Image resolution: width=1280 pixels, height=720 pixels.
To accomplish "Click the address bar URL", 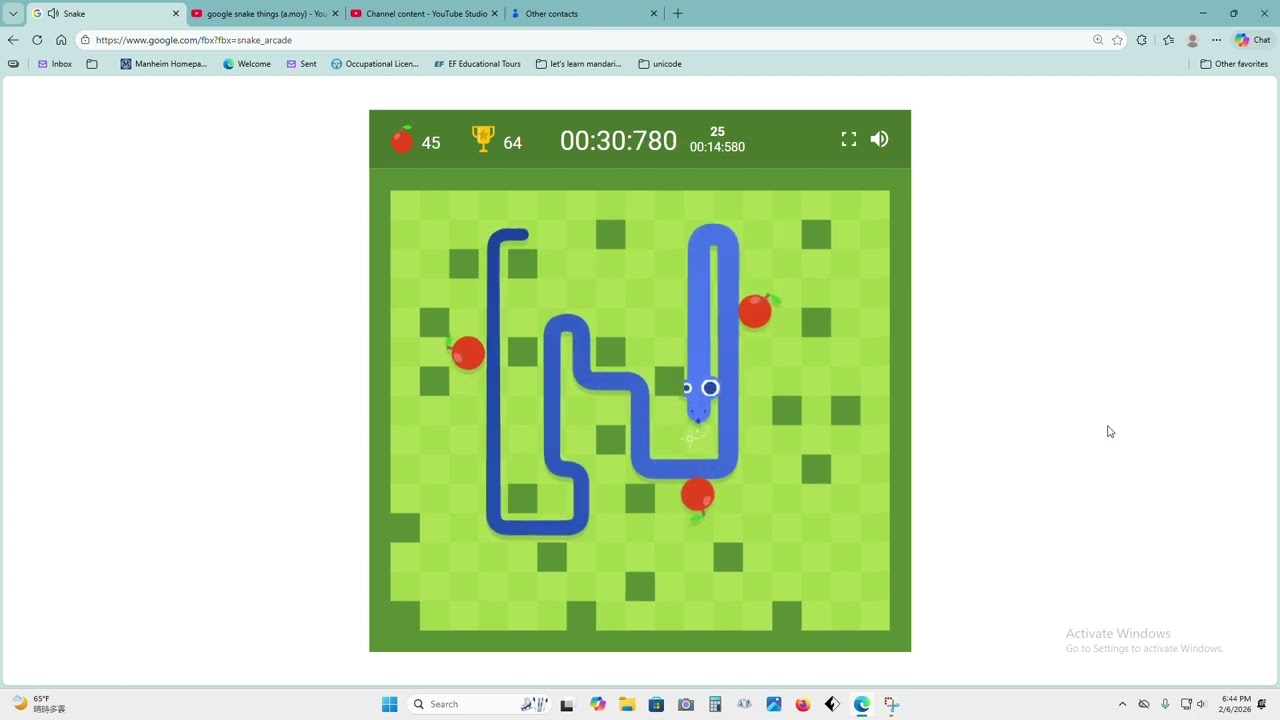I will tap(194, 40).
